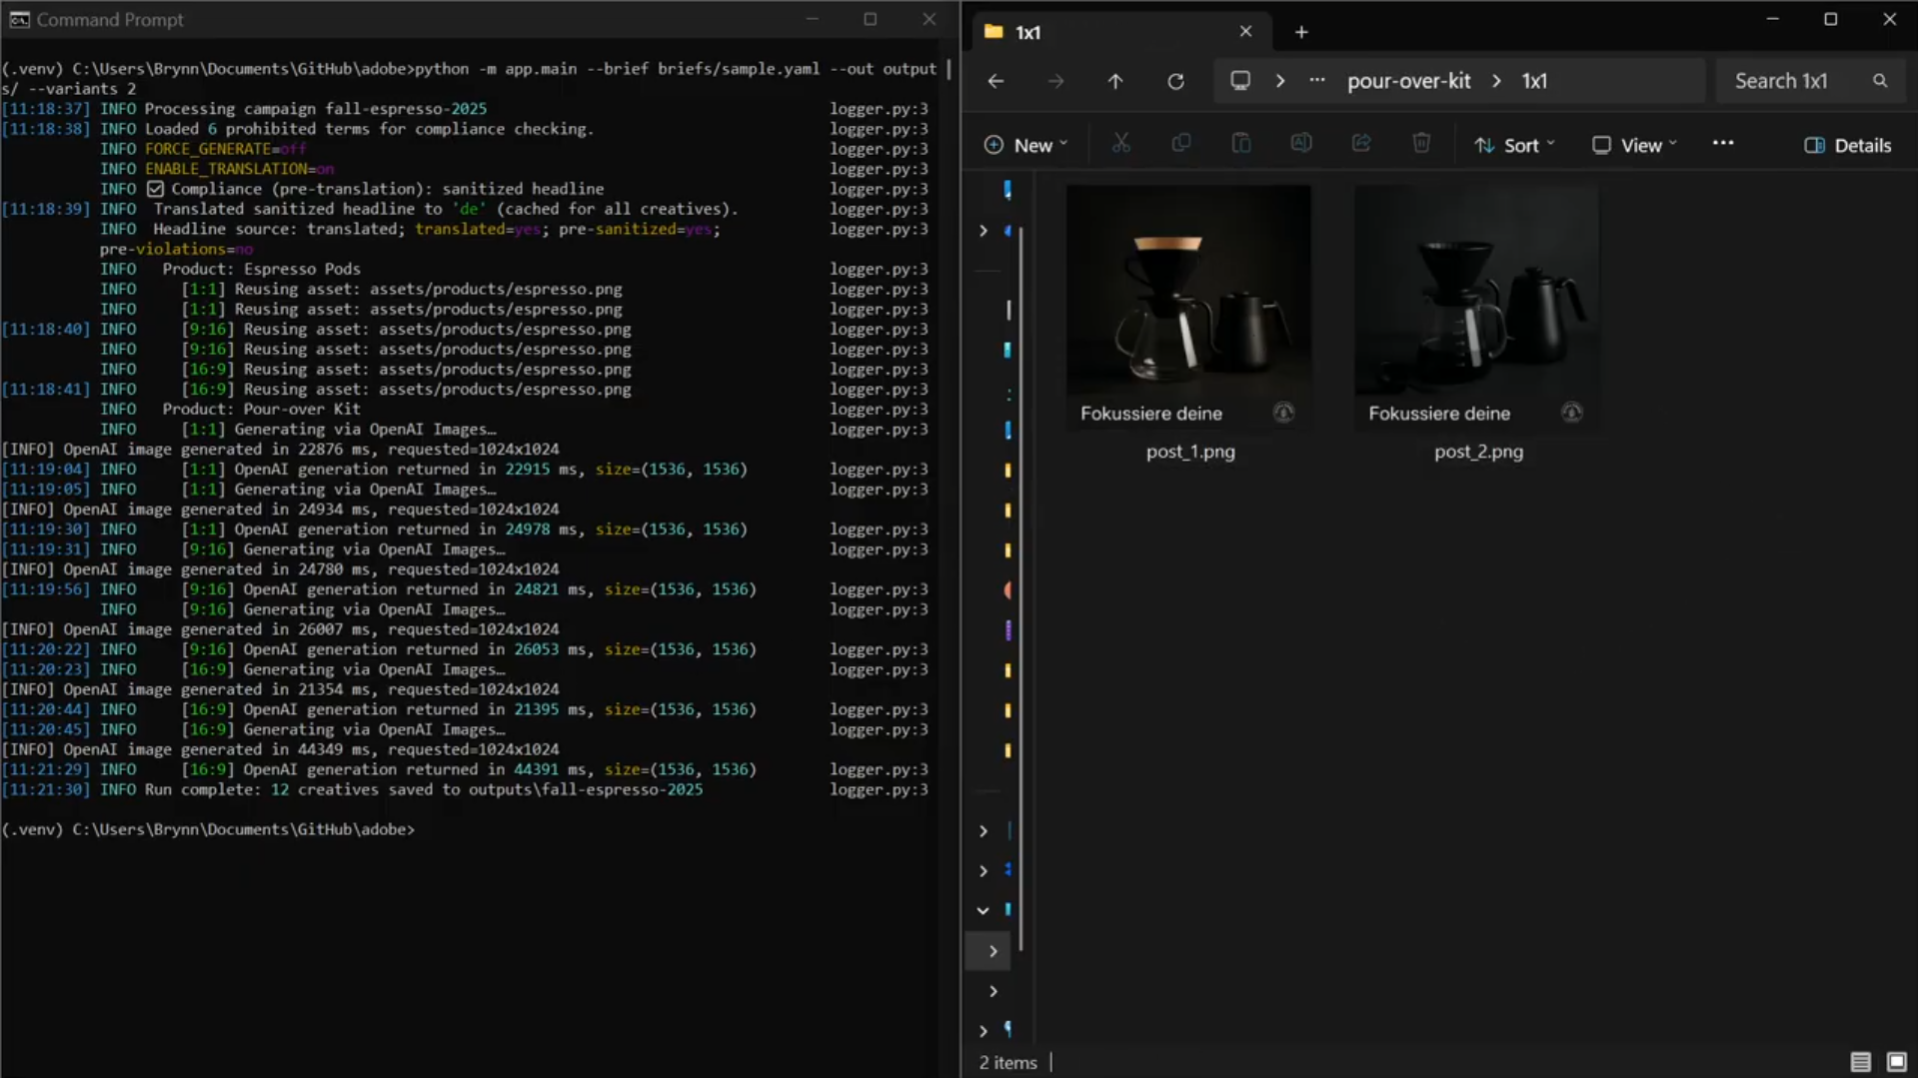The image size is (1918, 1078).
Task: Expand chevron after pour-over-kit breadcrumb
Action: [1496, 81]
